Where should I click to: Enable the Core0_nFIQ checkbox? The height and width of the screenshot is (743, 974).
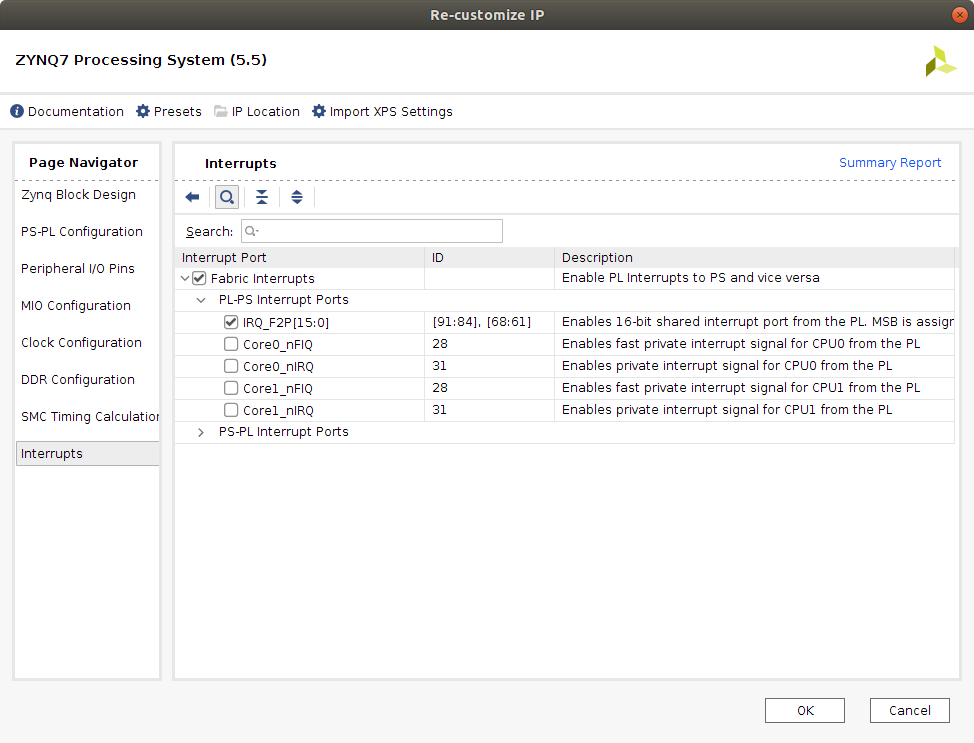pos(230,344)
